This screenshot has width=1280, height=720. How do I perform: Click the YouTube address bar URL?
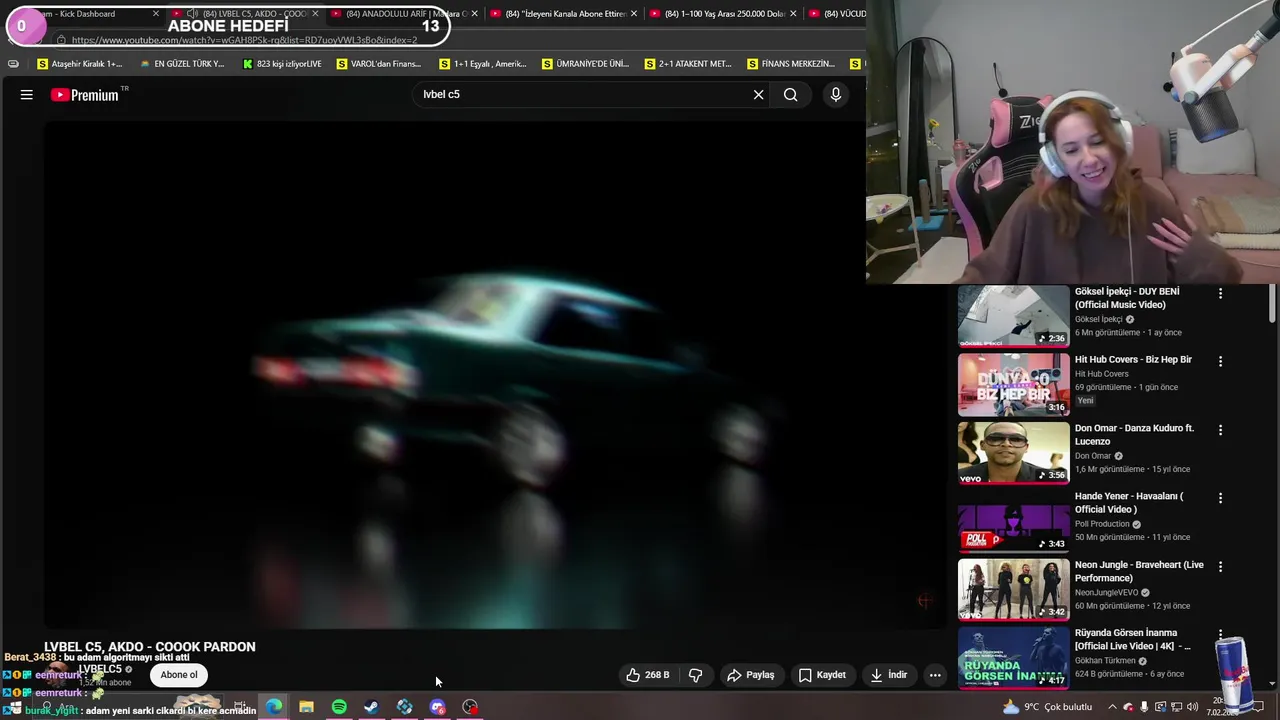[x=245, y=40]
